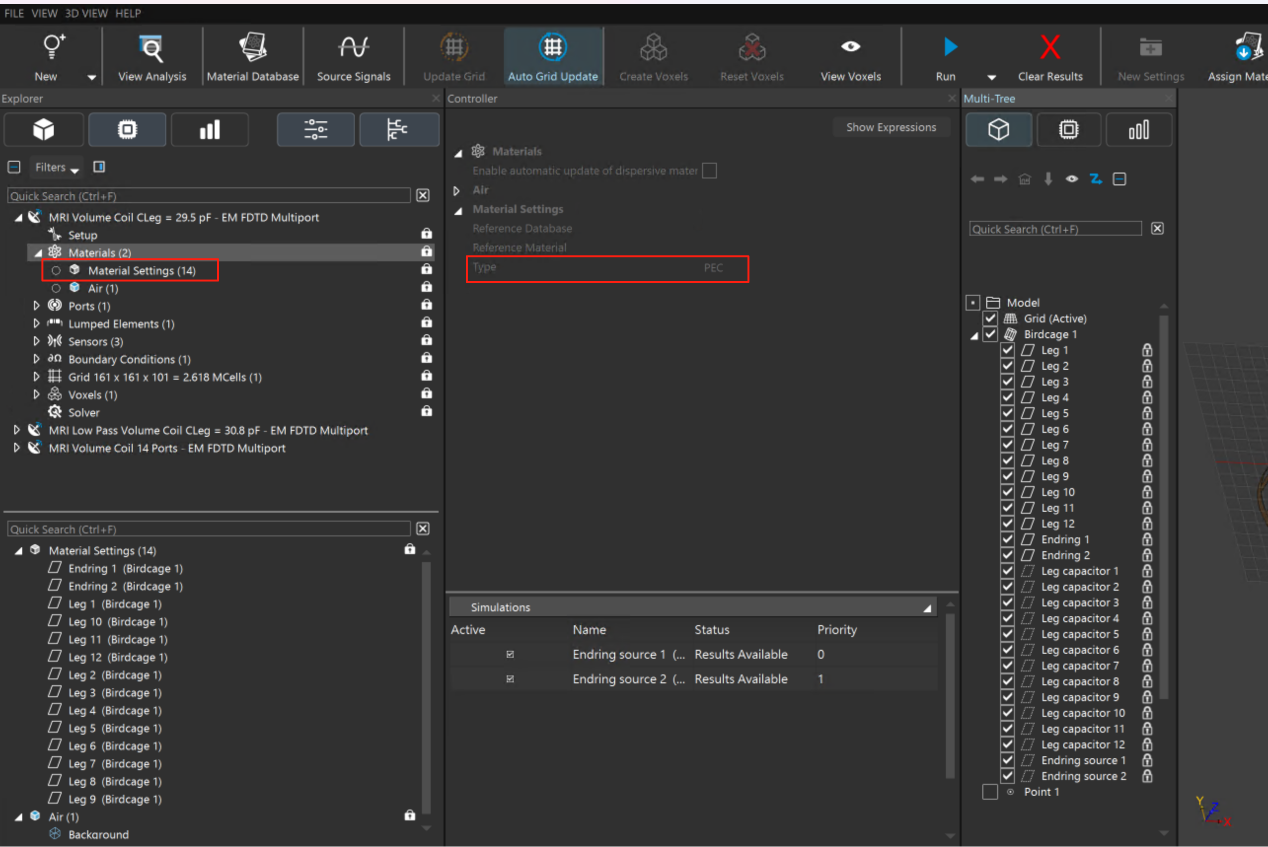Run the simulation with the Run icon
Image resolution: width=1268 pixels, height=847 pixels.
(x=949, y=47)
